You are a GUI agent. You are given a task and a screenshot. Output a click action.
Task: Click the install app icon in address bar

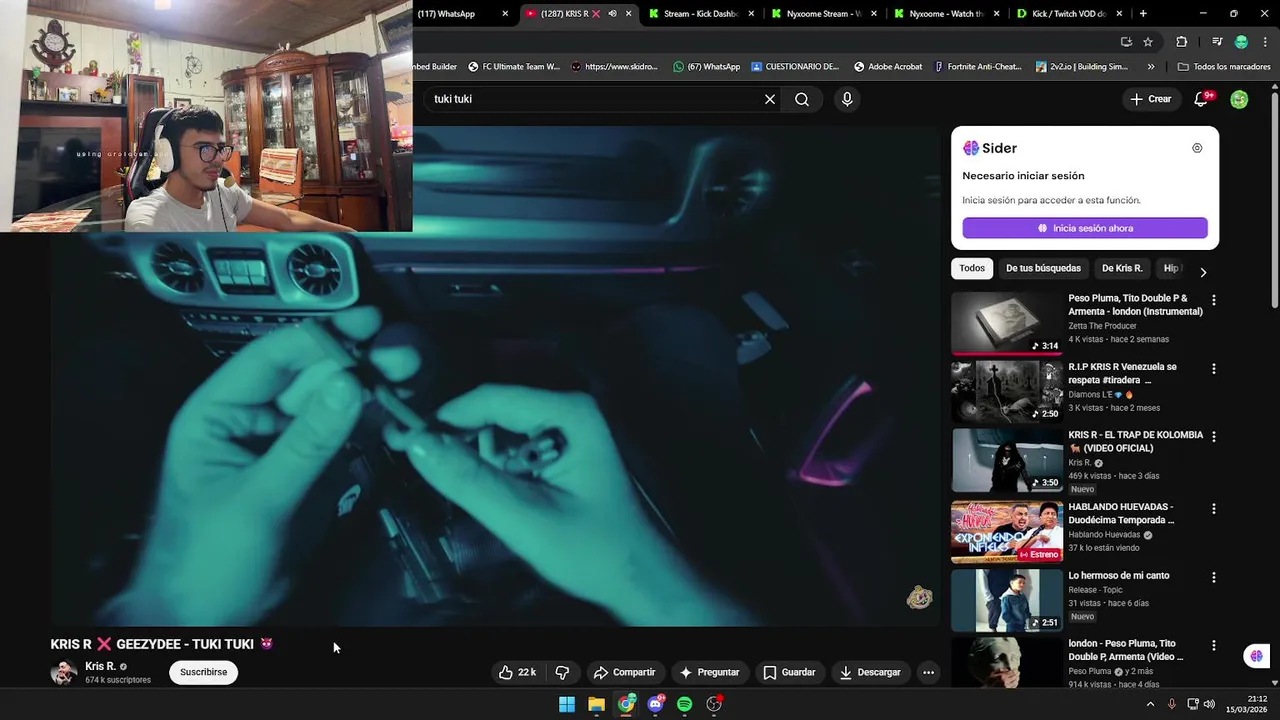(1126, 42)
